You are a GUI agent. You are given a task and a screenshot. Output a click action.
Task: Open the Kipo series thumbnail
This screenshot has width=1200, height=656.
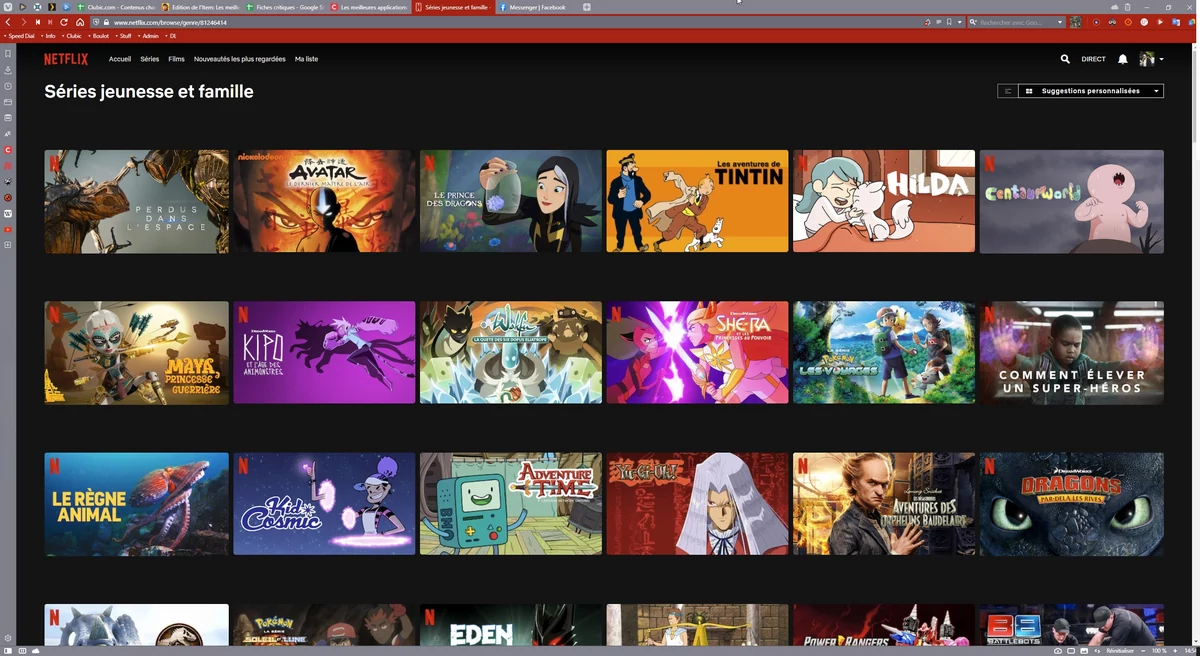pos(324,353)
